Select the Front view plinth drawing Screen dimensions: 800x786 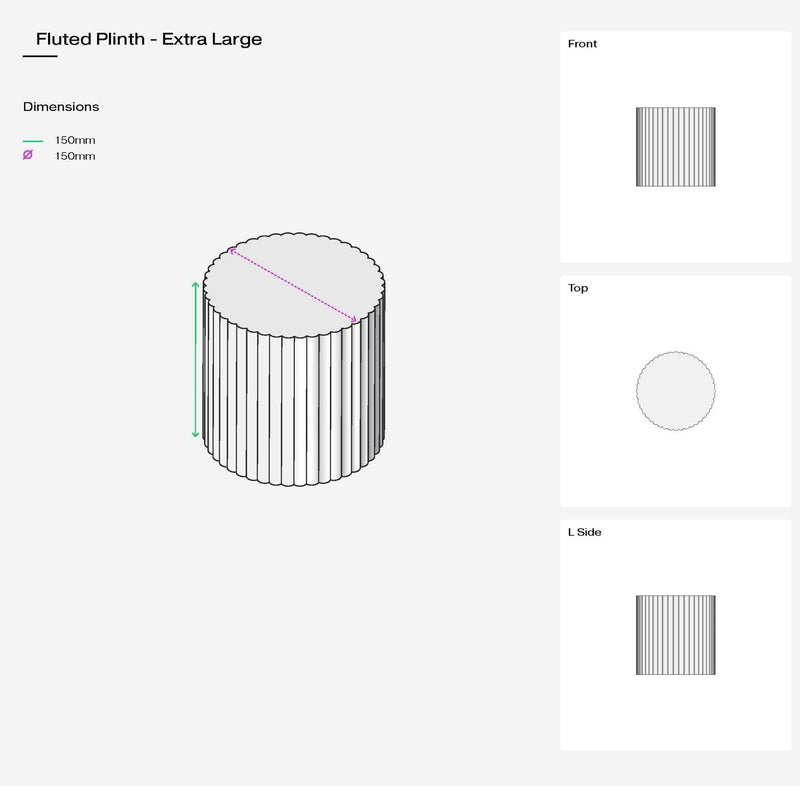[676, 146]
